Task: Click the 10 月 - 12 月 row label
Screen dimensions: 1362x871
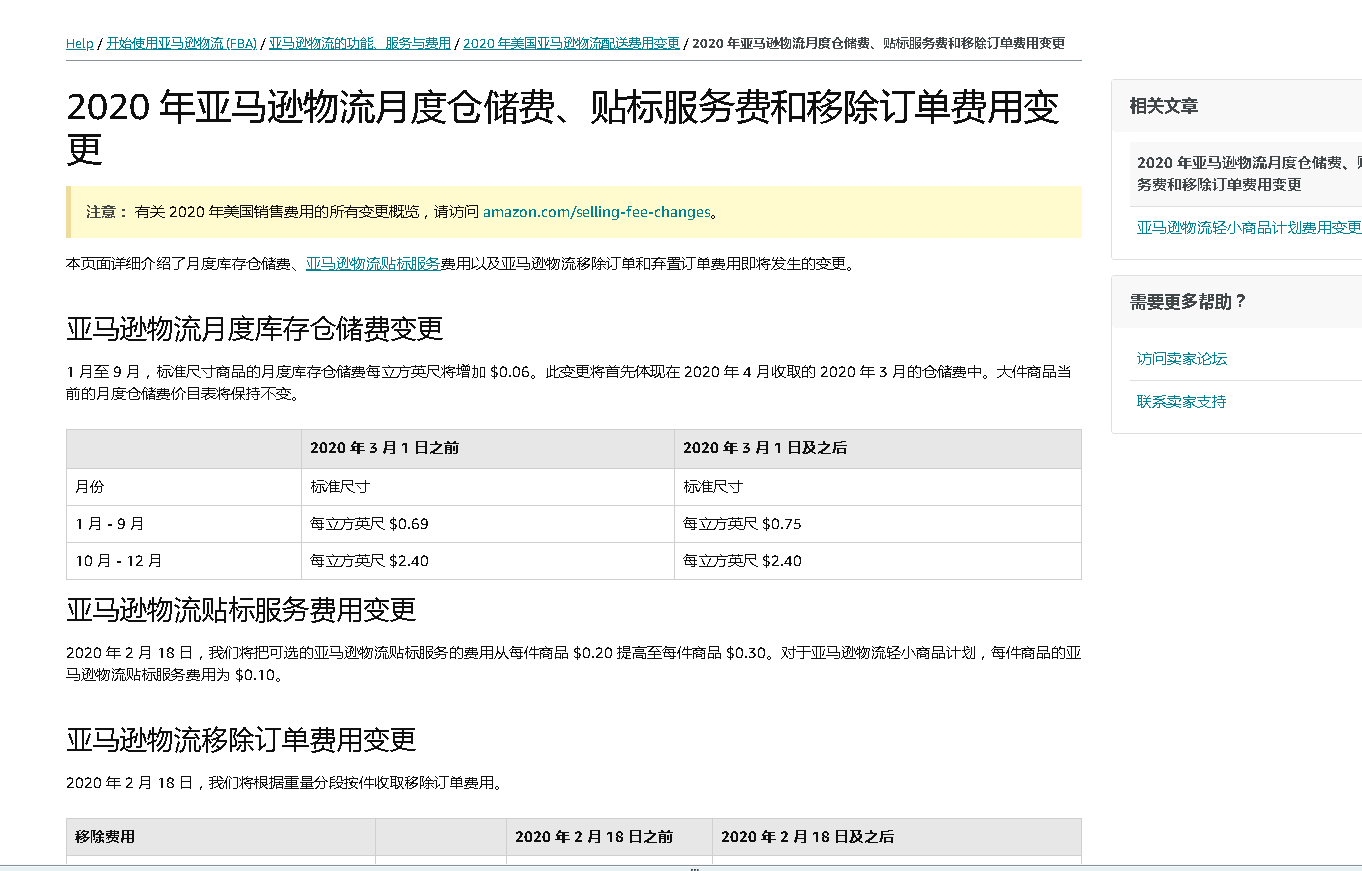Action: coord(184,560)
